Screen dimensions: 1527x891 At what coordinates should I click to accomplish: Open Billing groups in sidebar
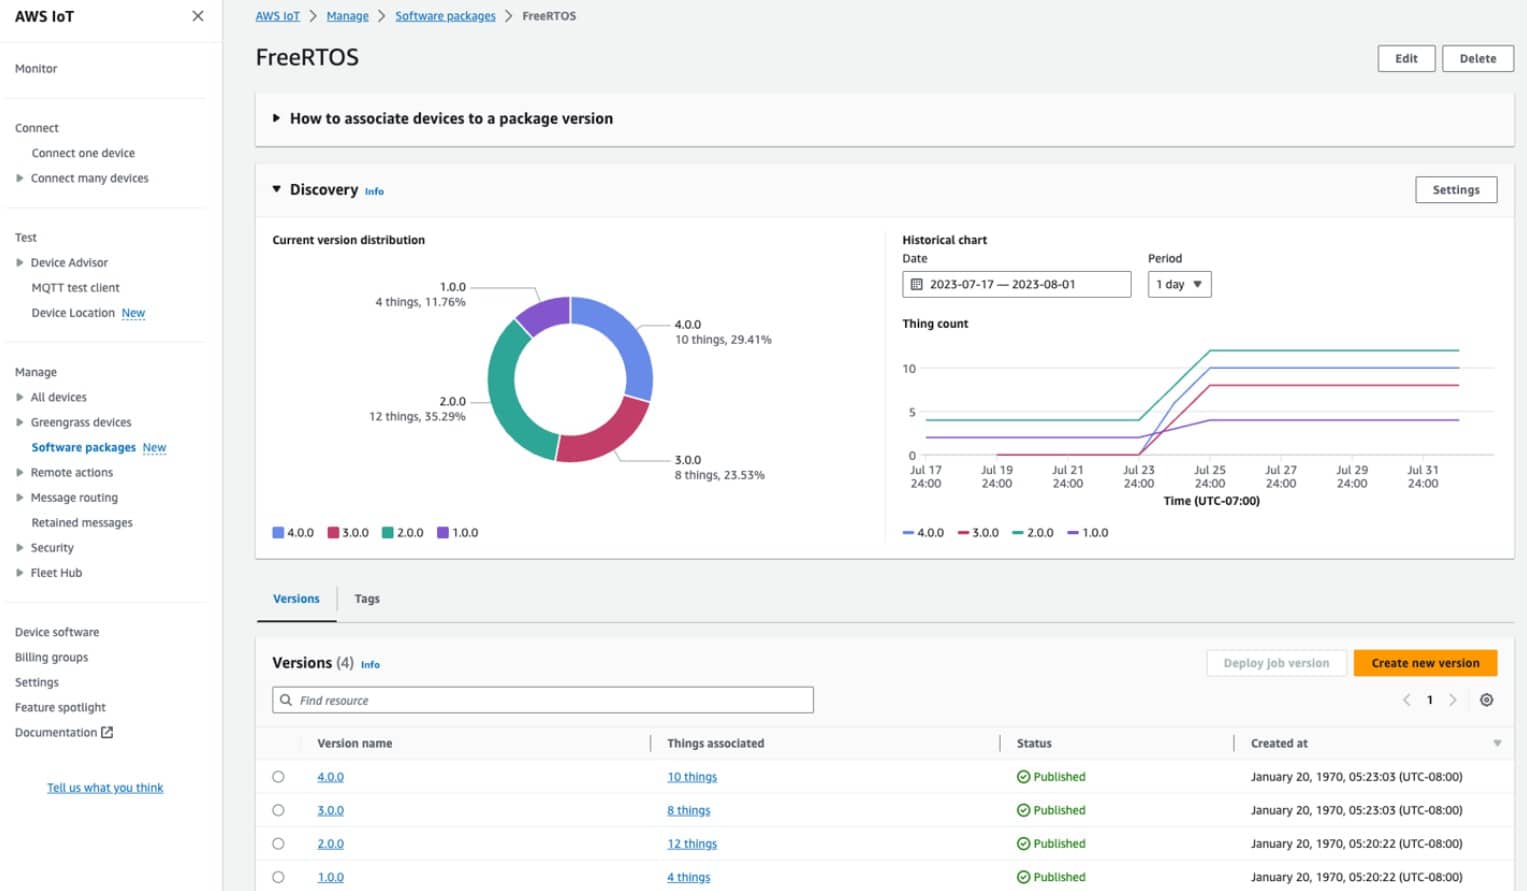[x=51, y=657]
